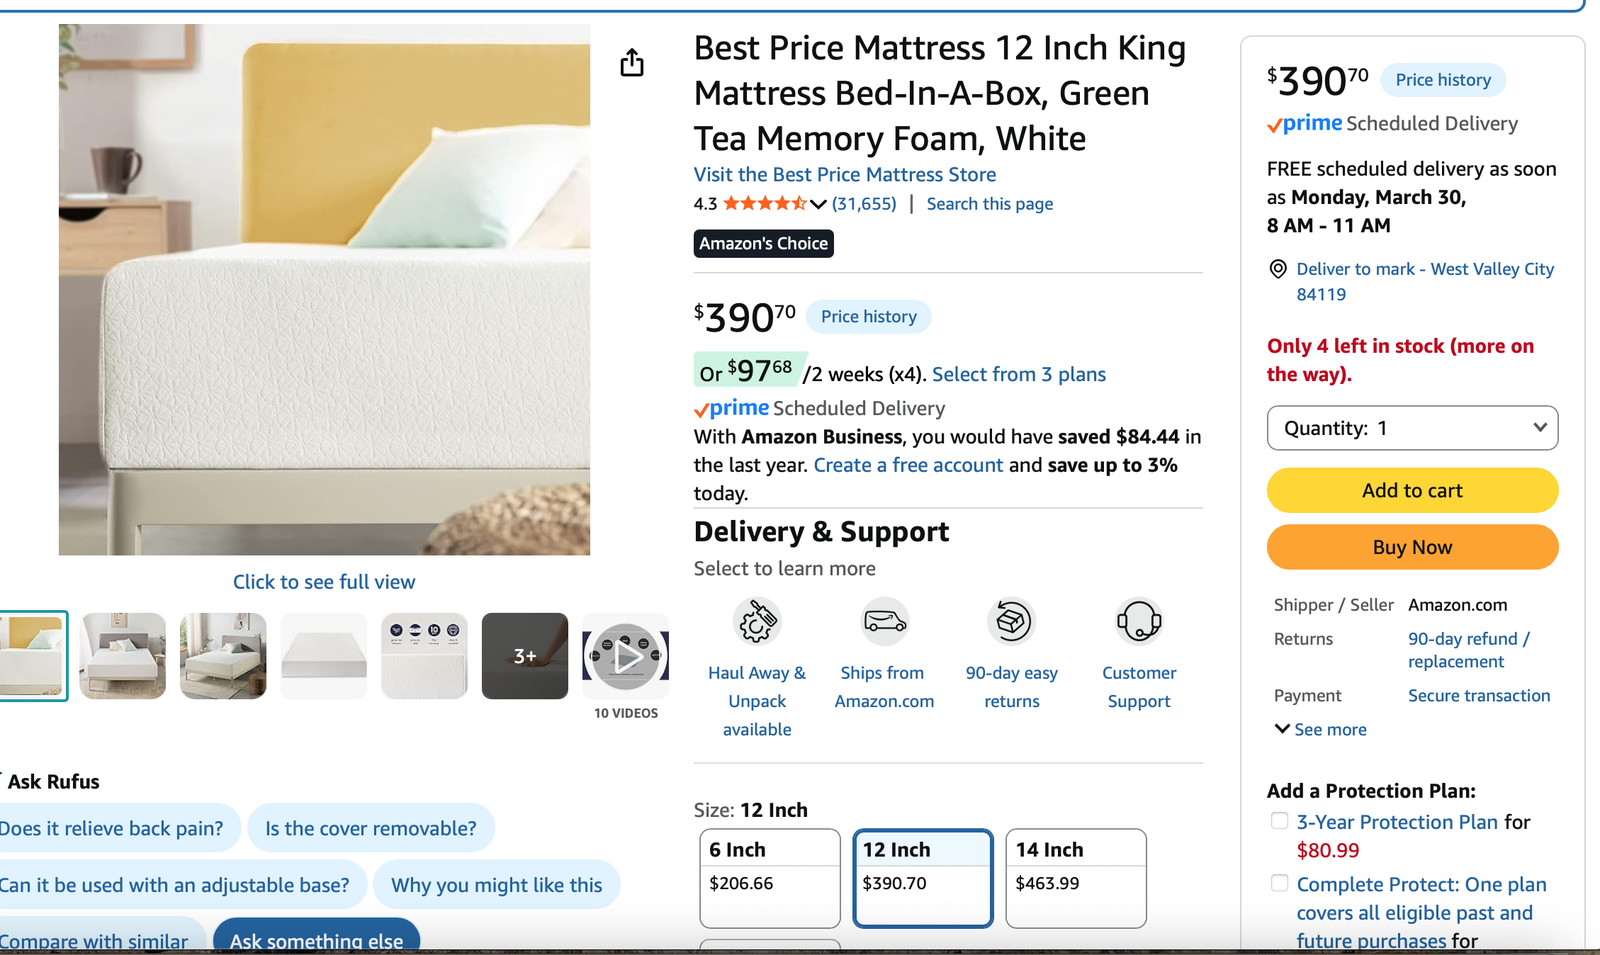Click Compare with similar option

95,941
